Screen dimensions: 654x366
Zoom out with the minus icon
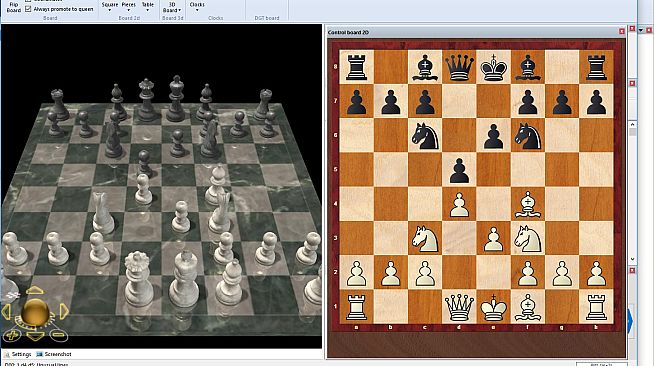pyautogui.click(x=58, y=334)
